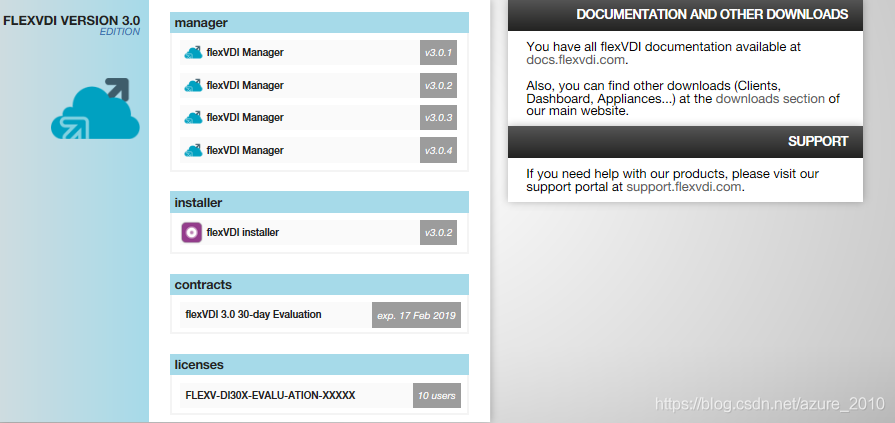Viewport: 895px width, 423px height.
Task: Click the SUPPORT panel header
Action: [685, 142]
